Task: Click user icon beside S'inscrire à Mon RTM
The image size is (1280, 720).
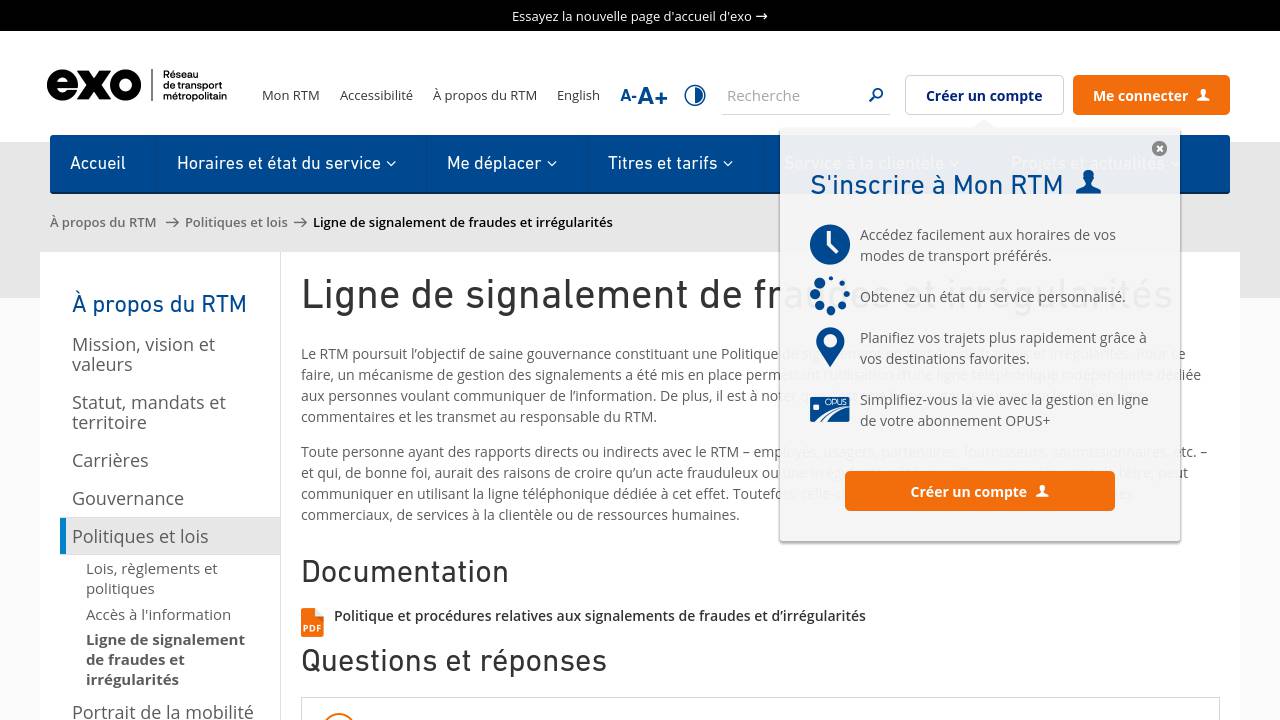Action: tap(1088, 182)
